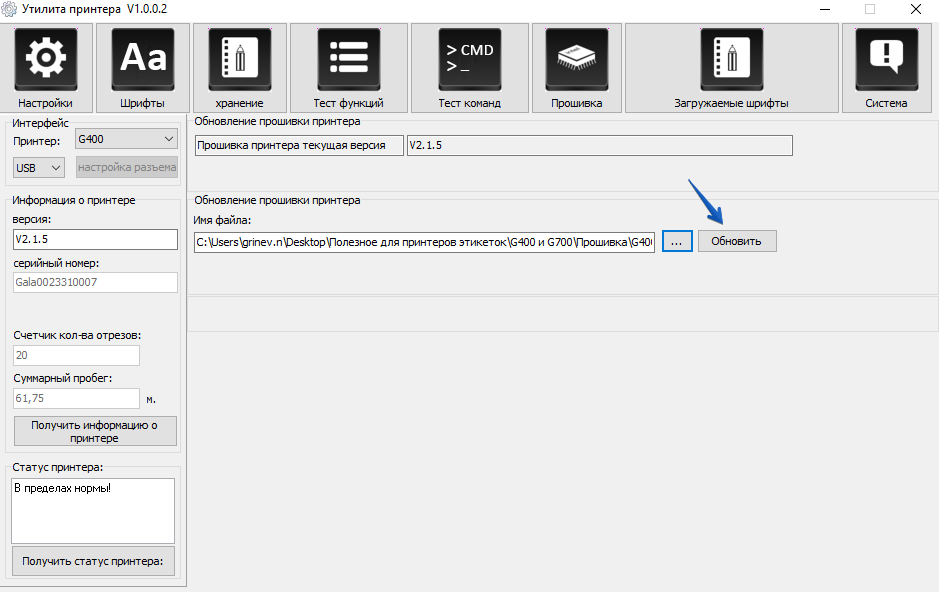This screenshot has width=939, height=592.
Task: Open the Тест команд CMD icon
Action: coord(469,60)
